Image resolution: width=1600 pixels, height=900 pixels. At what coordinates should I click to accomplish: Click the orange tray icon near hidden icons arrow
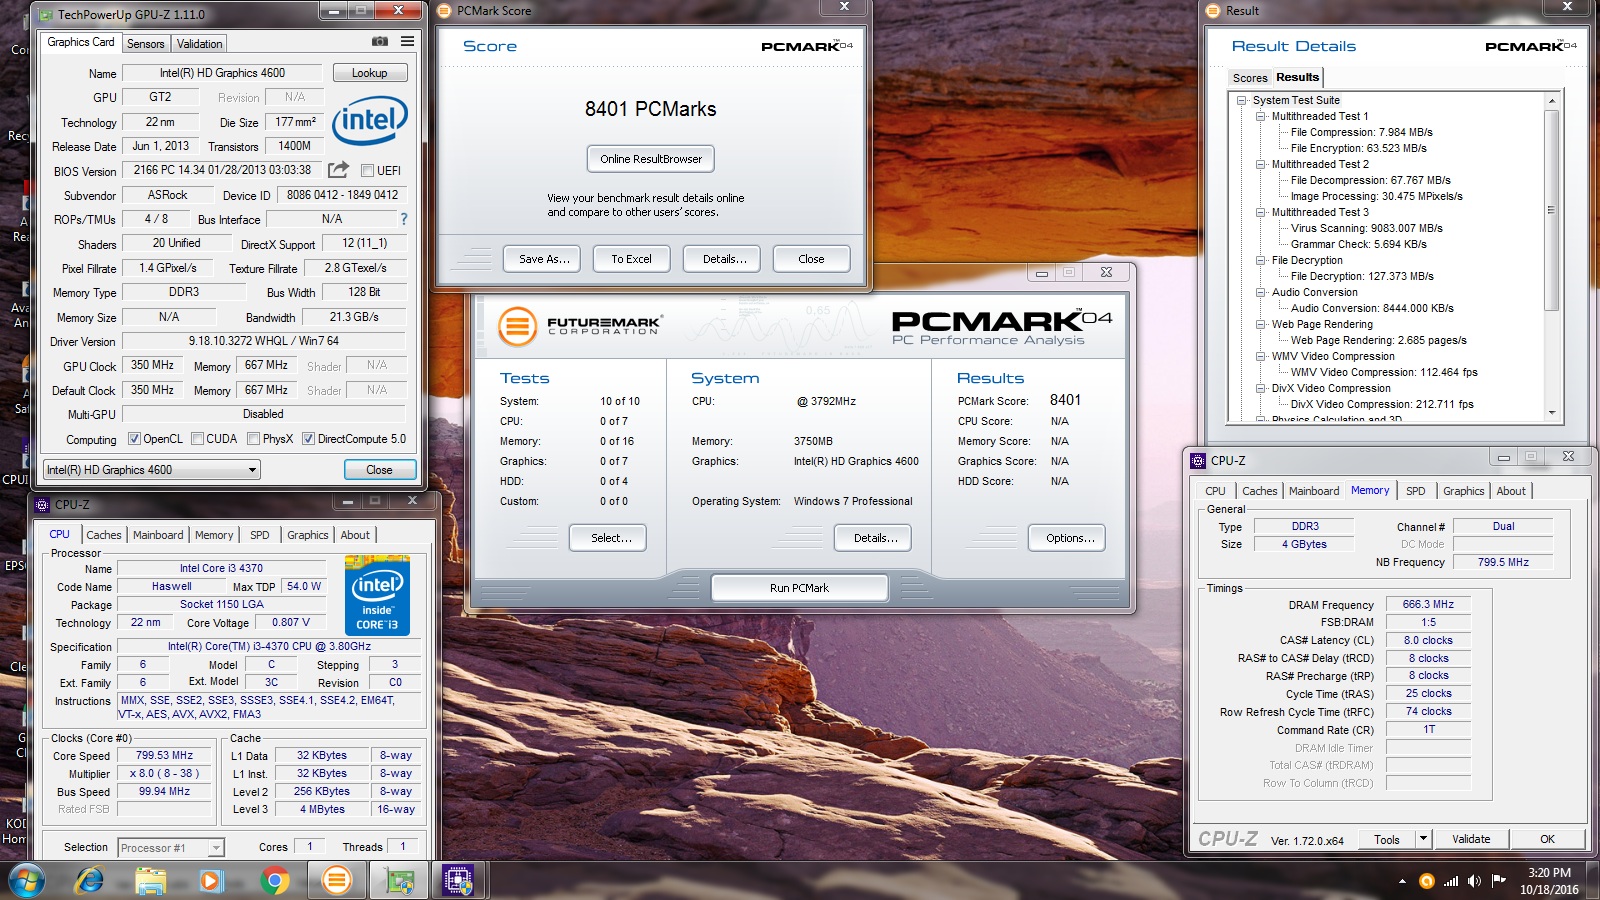[1426, 881]
